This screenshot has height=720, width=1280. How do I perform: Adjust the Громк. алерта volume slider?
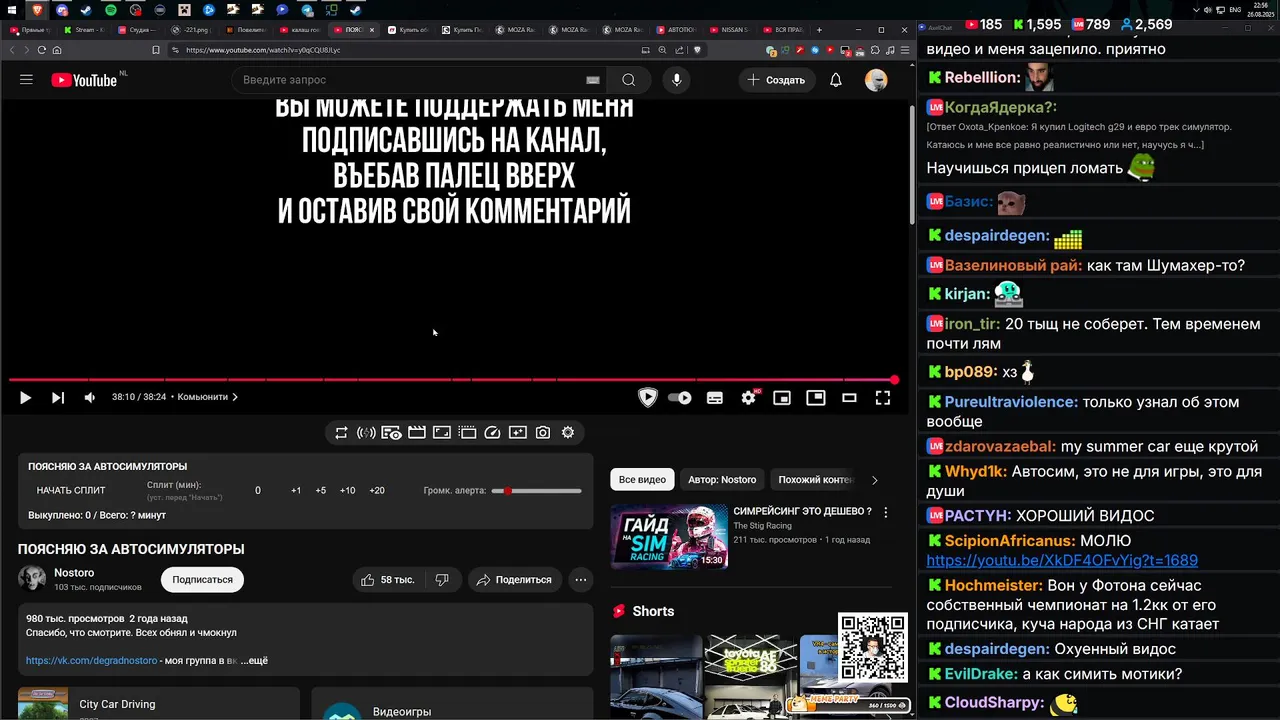point(537,491)
